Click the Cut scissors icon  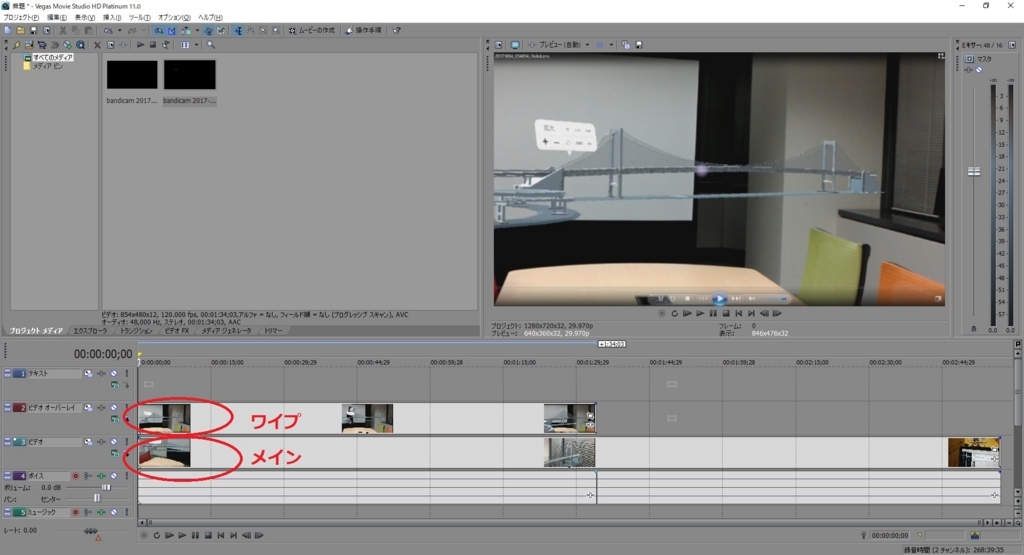[x=62, y=31]
